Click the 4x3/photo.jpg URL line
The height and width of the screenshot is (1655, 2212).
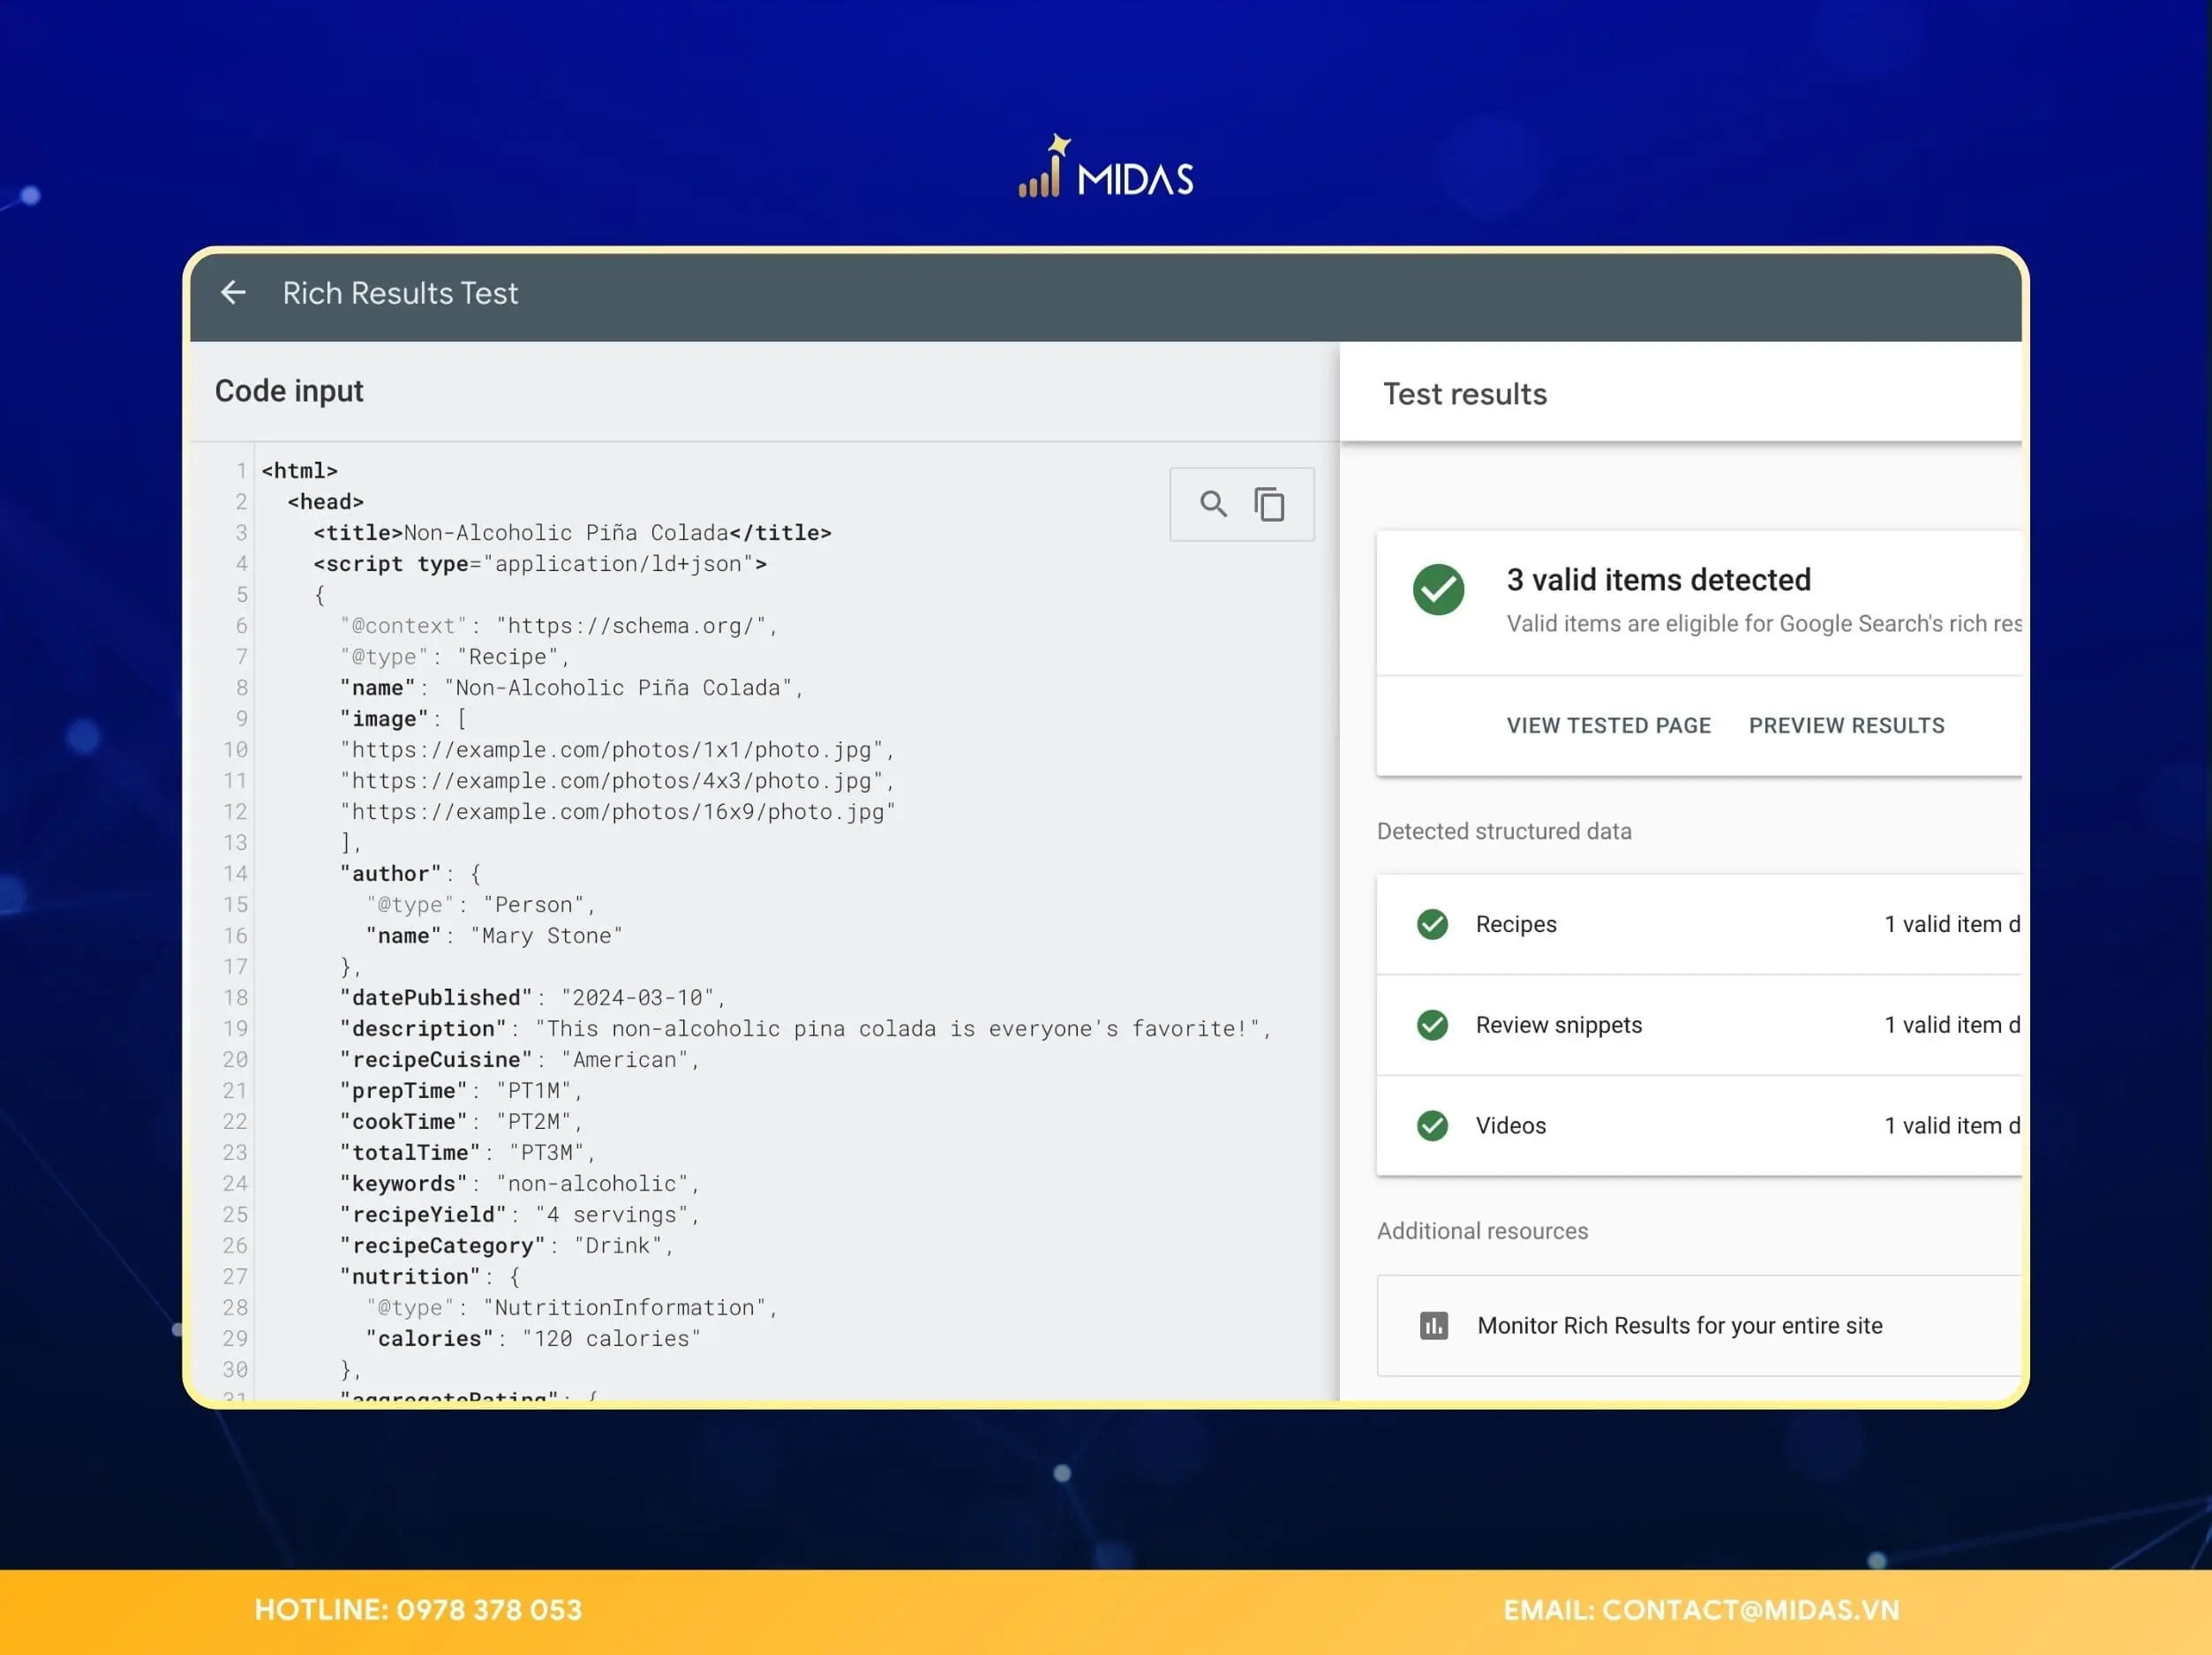tap(617, 781)
